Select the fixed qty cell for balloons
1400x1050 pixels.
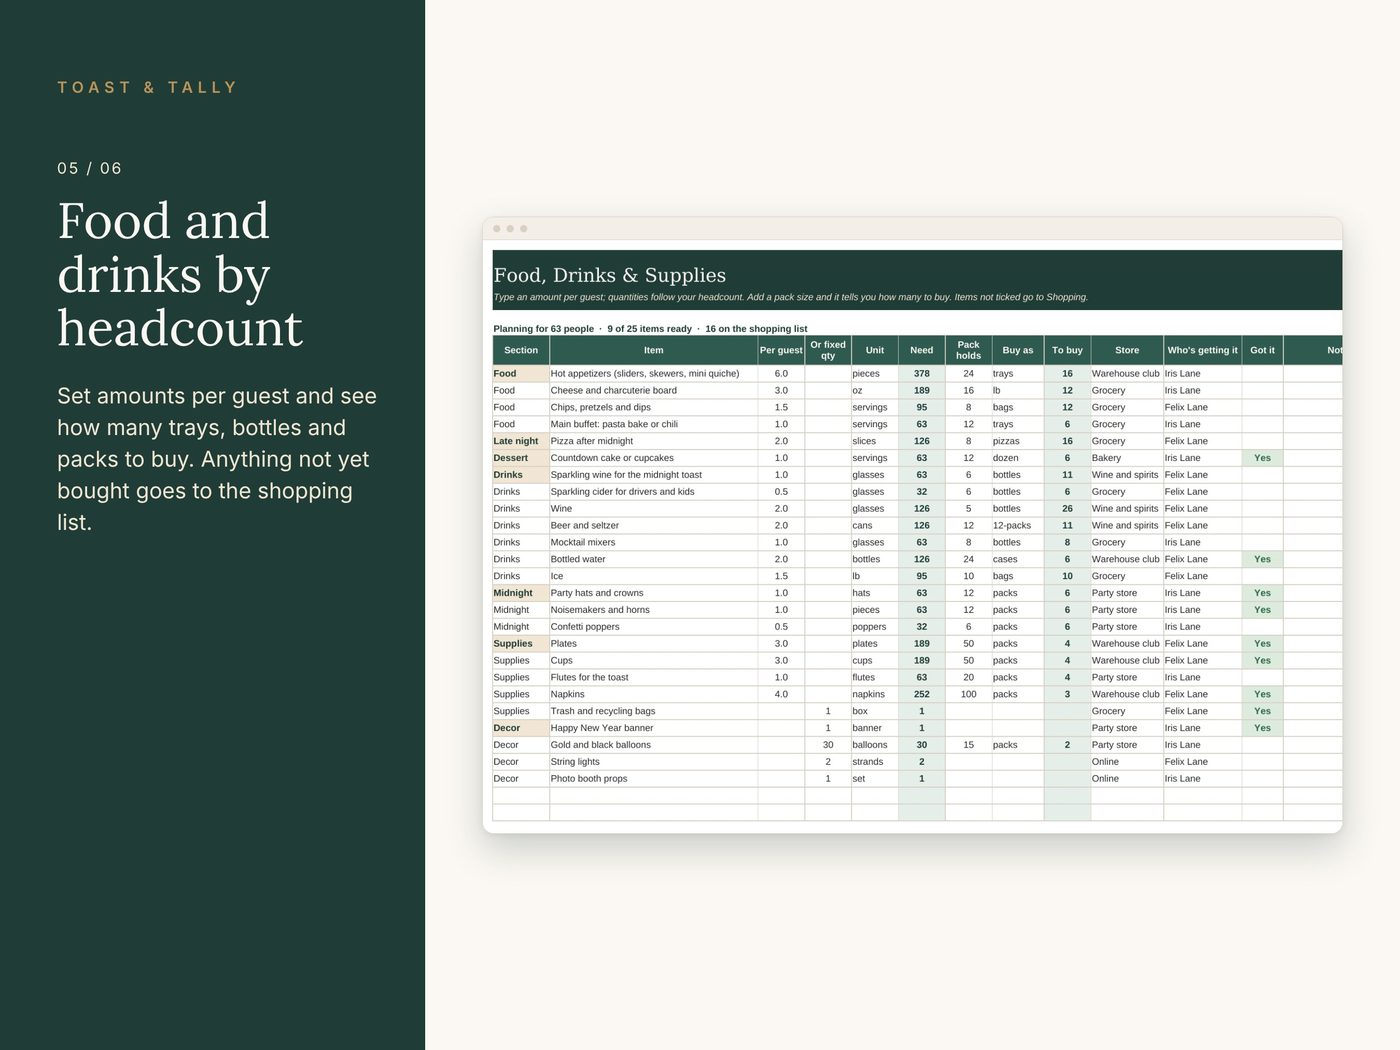pyautogui.click(x=828, y=745)
